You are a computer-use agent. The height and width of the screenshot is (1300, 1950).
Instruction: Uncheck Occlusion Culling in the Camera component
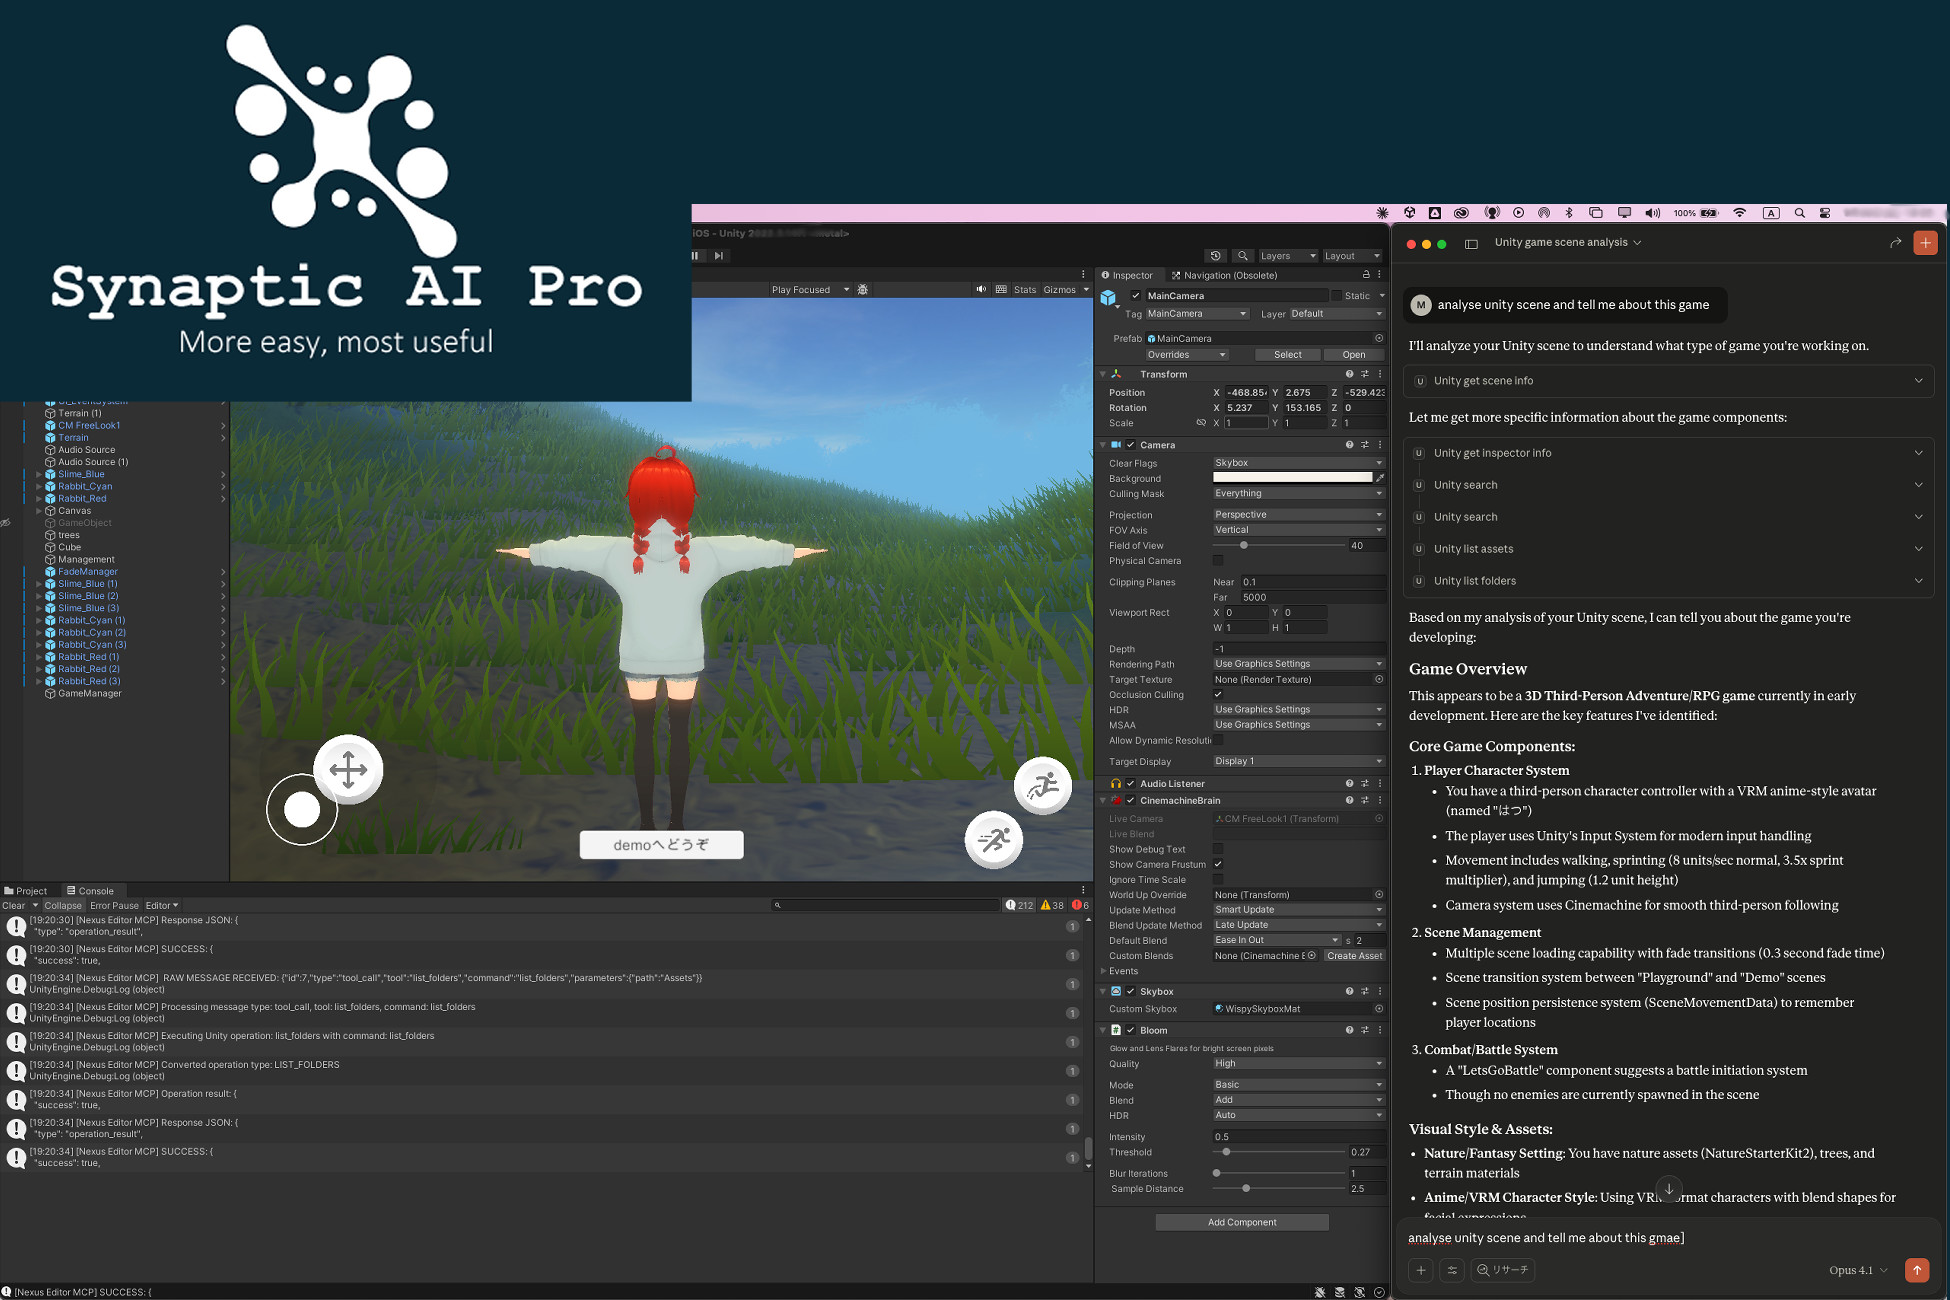1217,694
